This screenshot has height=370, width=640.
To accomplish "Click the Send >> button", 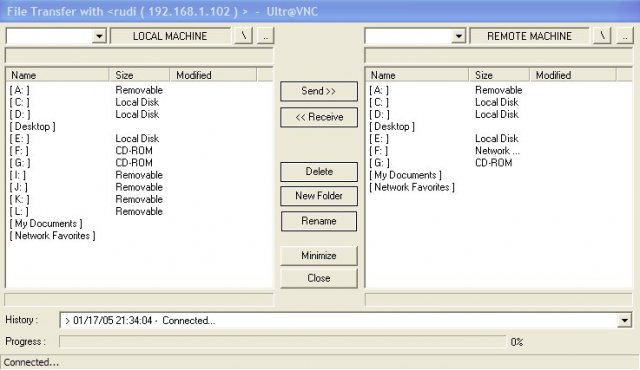I will click(319, 91).
